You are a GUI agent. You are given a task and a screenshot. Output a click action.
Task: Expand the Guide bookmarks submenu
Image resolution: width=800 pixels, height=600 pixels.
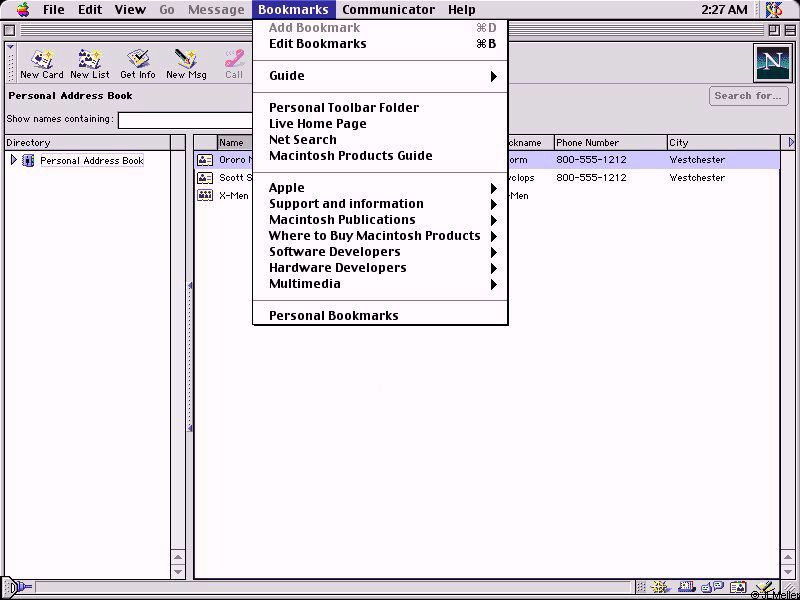(380, 76)
